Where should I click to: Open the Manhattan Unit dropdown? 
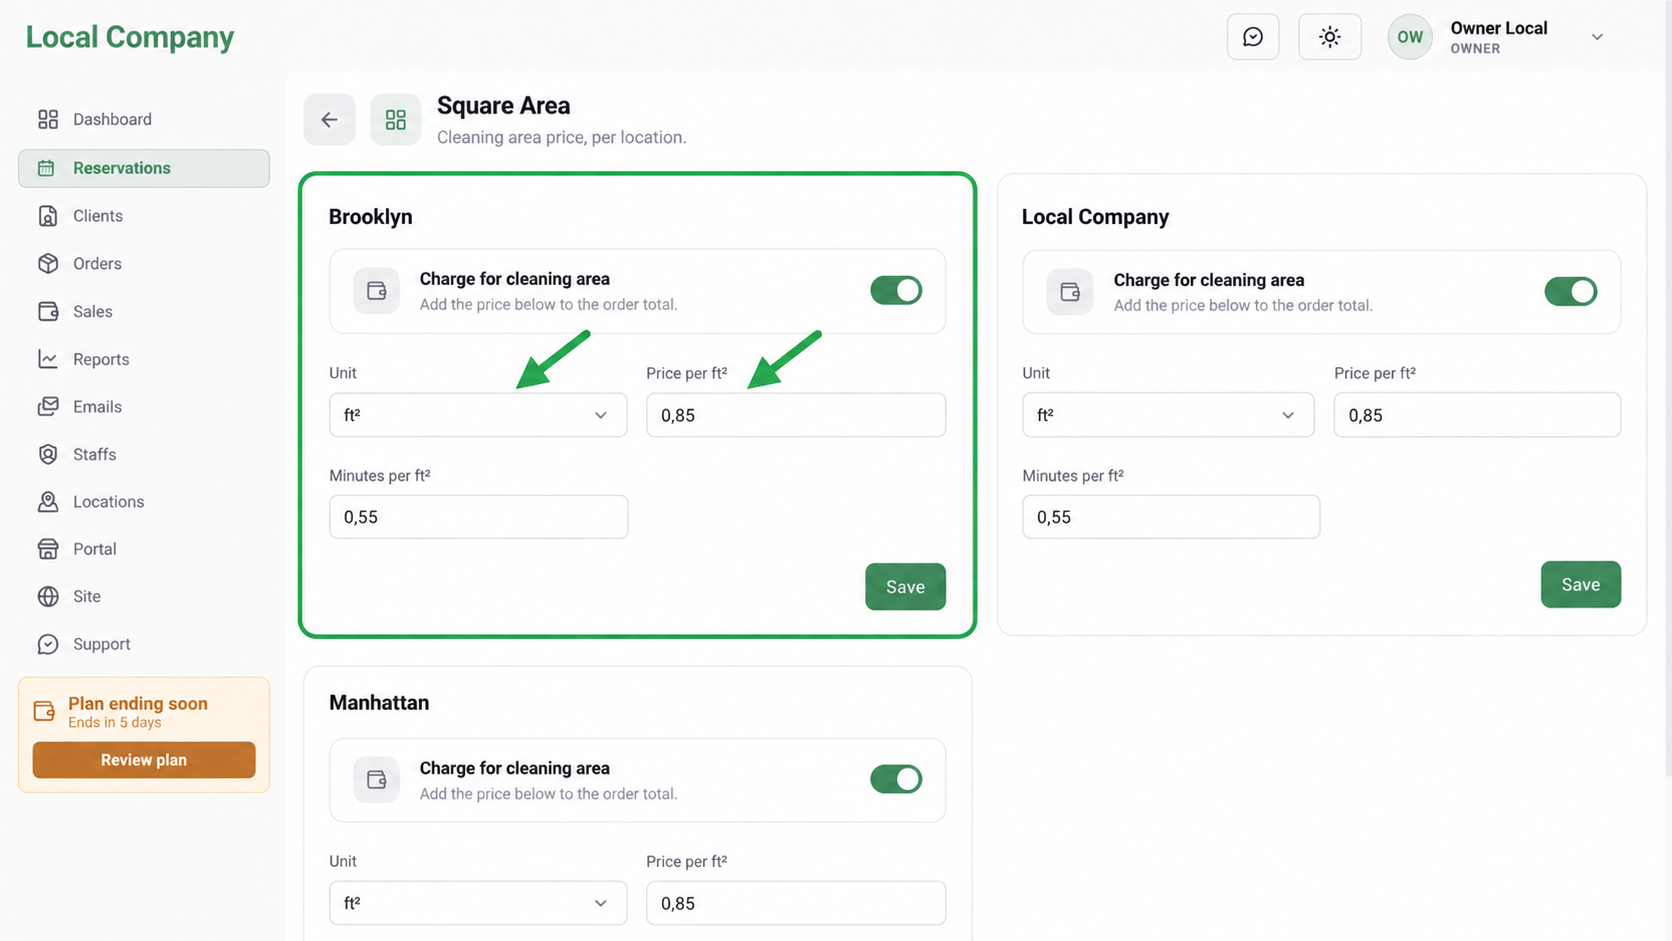click(x=478, y=903)
